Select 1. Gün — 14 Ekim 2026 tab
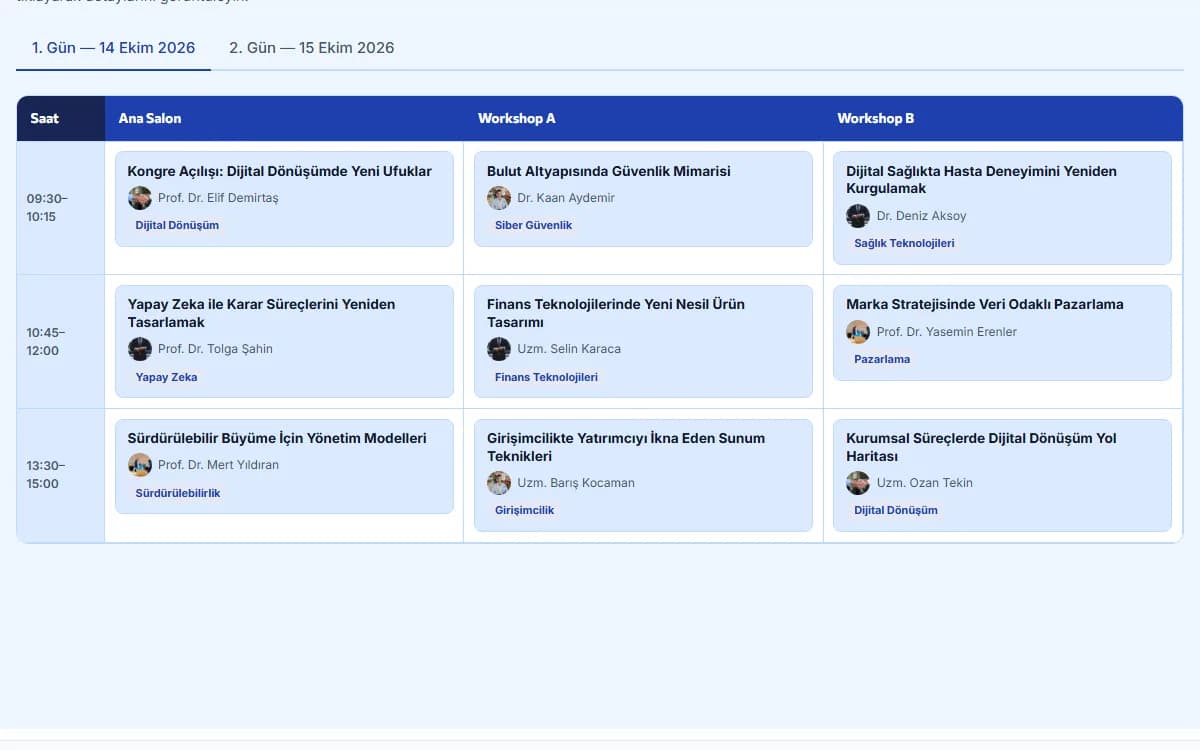Viewport: 1200px width, 750px height. (x=113, y=48)
